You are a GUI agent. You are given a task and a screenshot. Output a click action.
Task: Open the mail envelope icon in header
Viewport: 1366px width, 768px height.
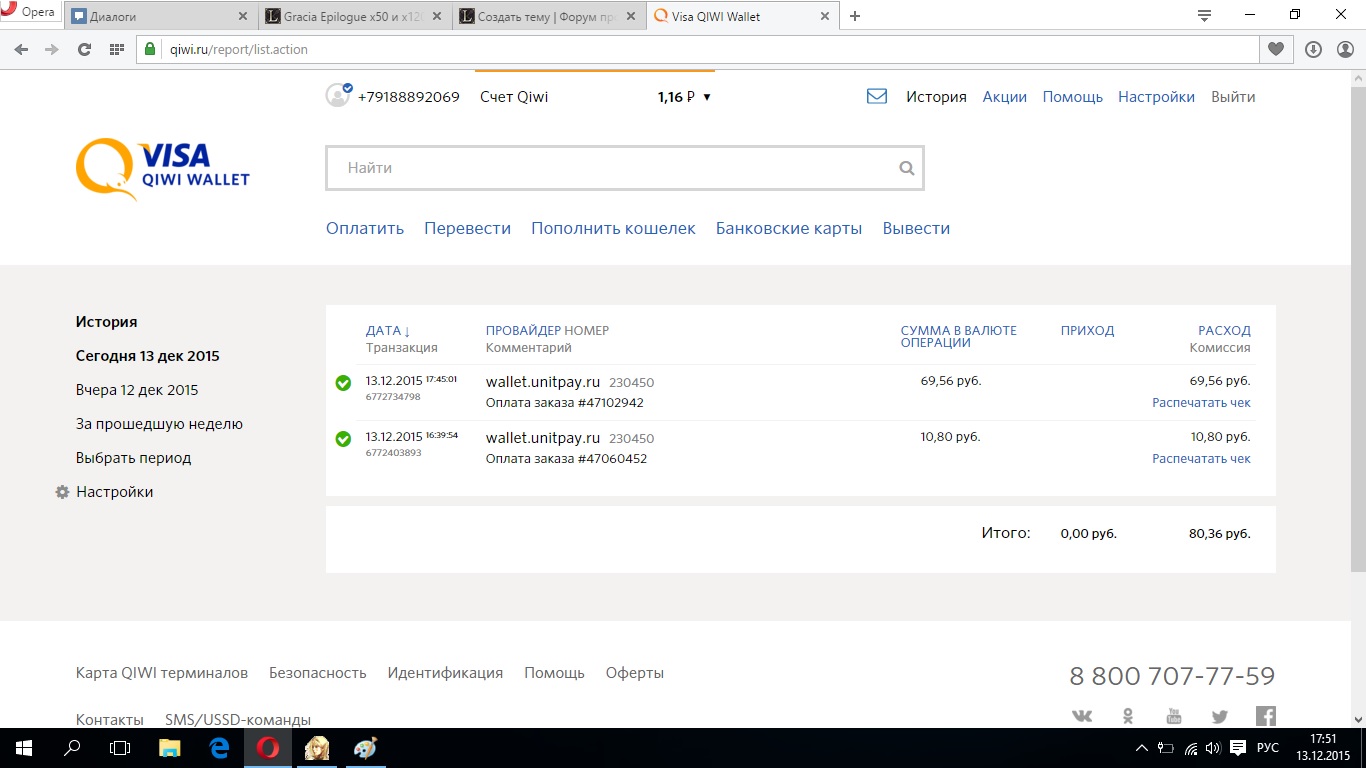[877, 97]
